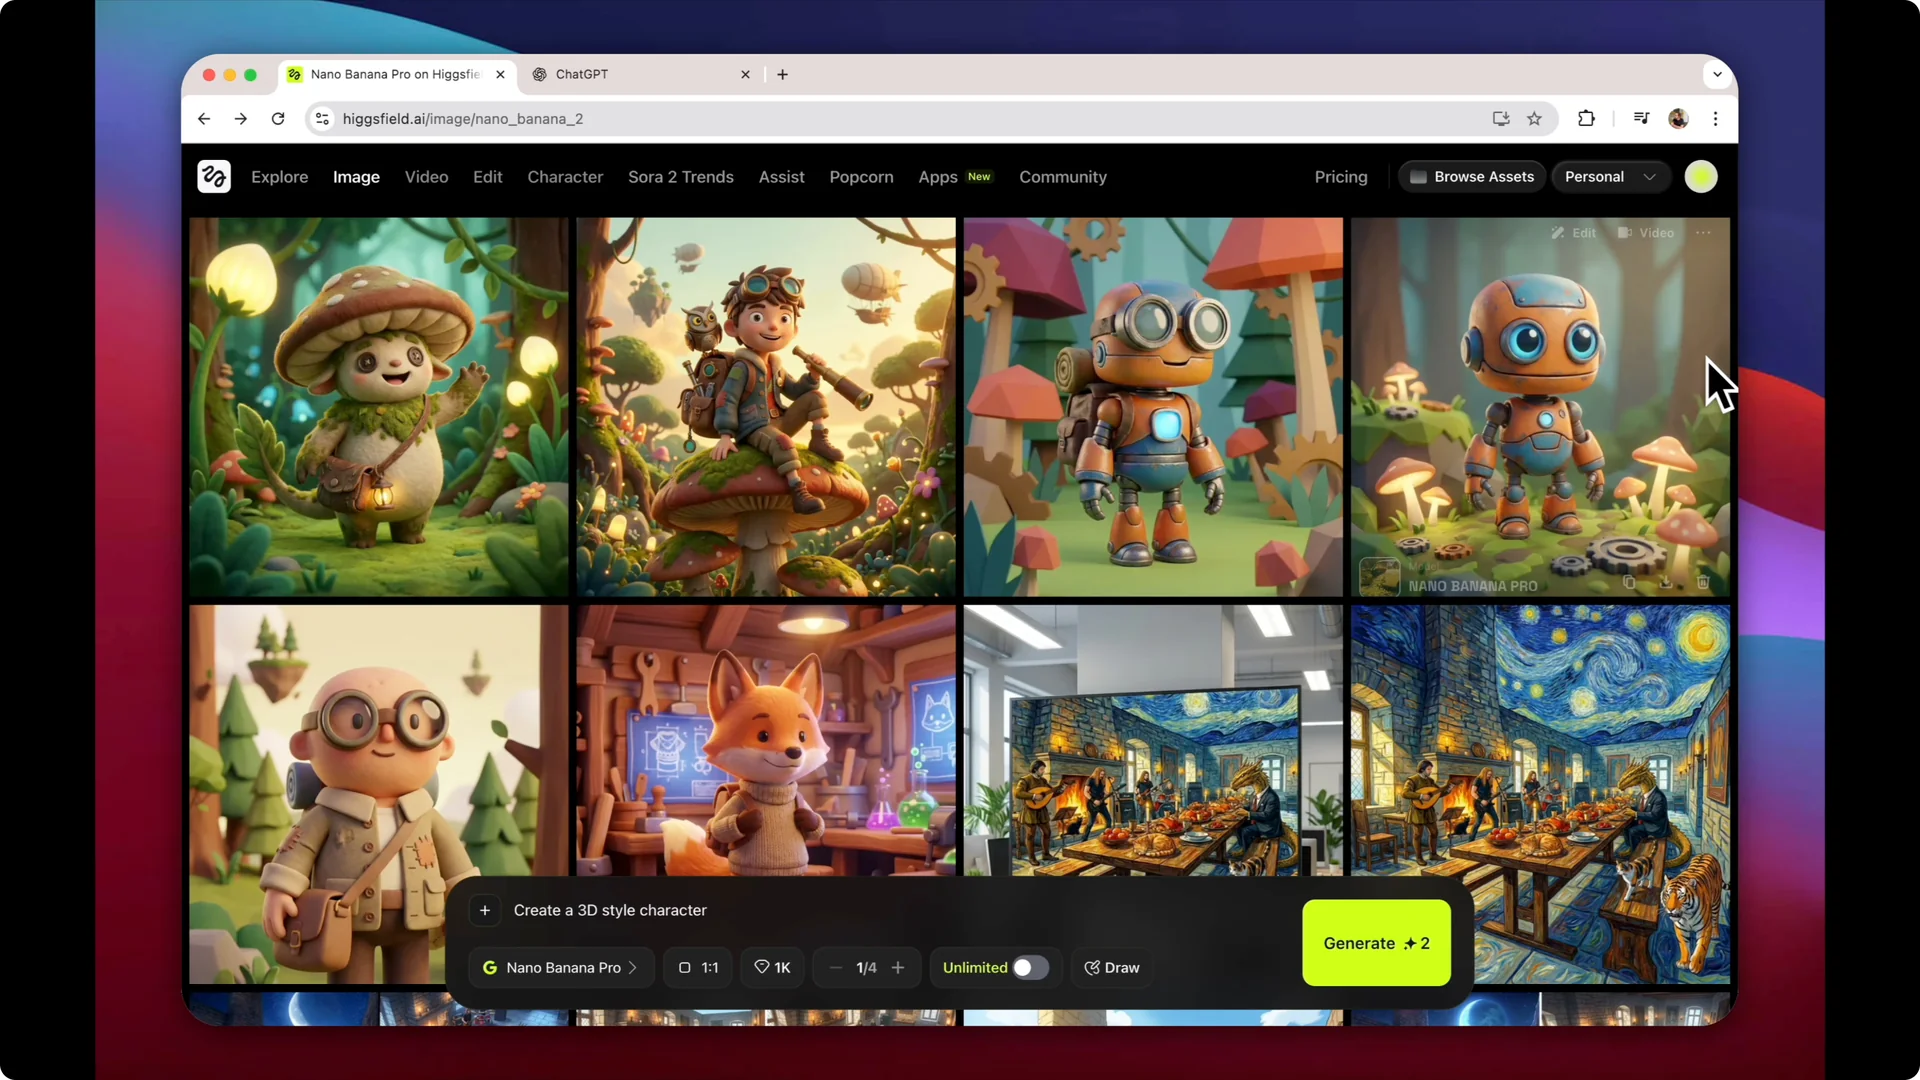Click the 1K quality diamond icon

[761, 967]
